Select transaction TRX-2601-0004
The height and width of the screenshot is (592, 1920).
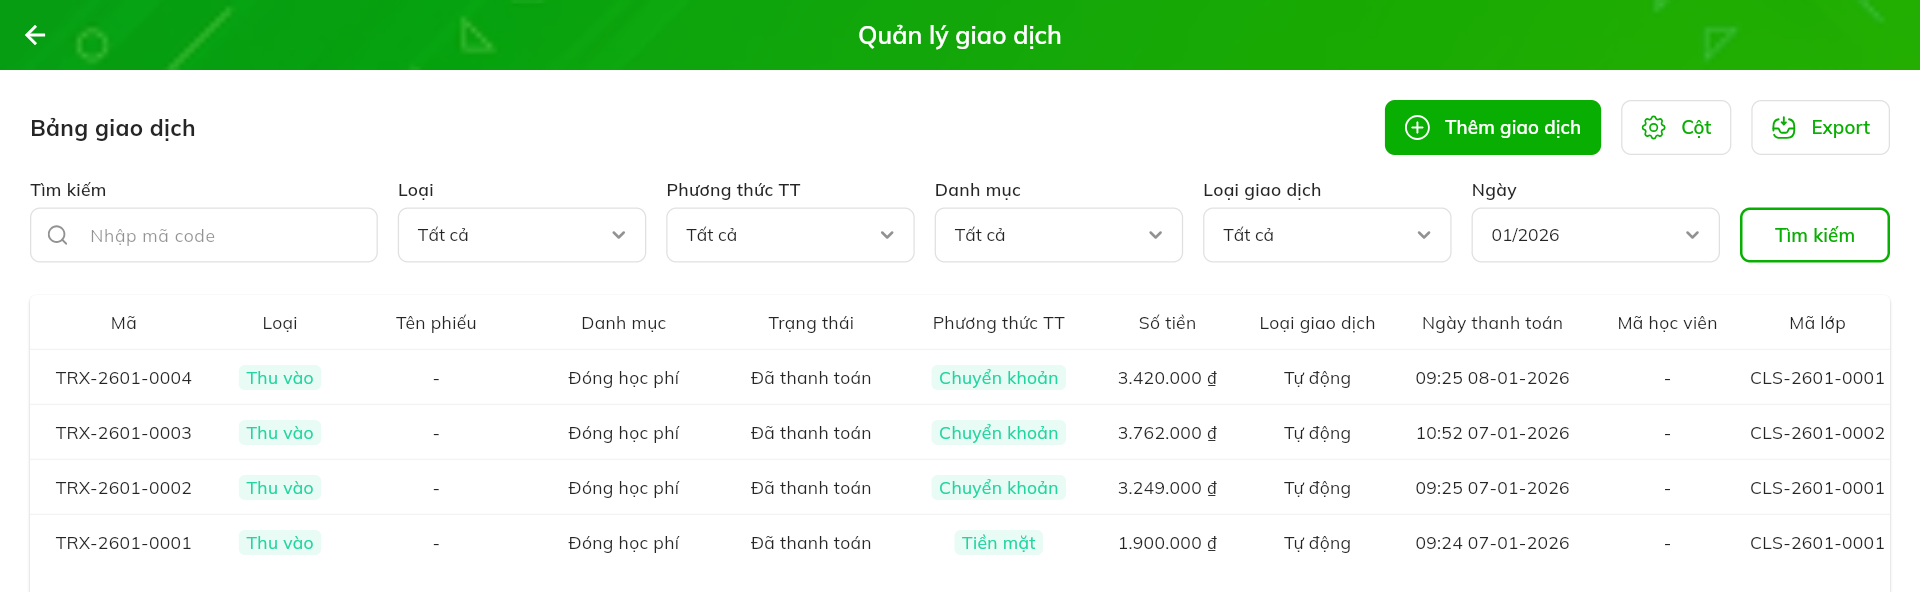pyautogui.click(x=124, y=378)
